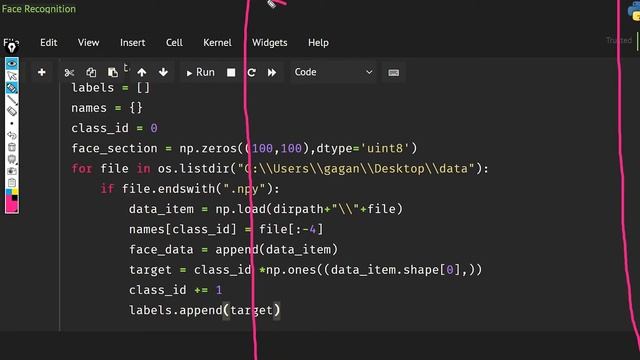Screen dimensions: 640x360
Task: Click the 'data_item = np.load' line
Action: (266, 209)
